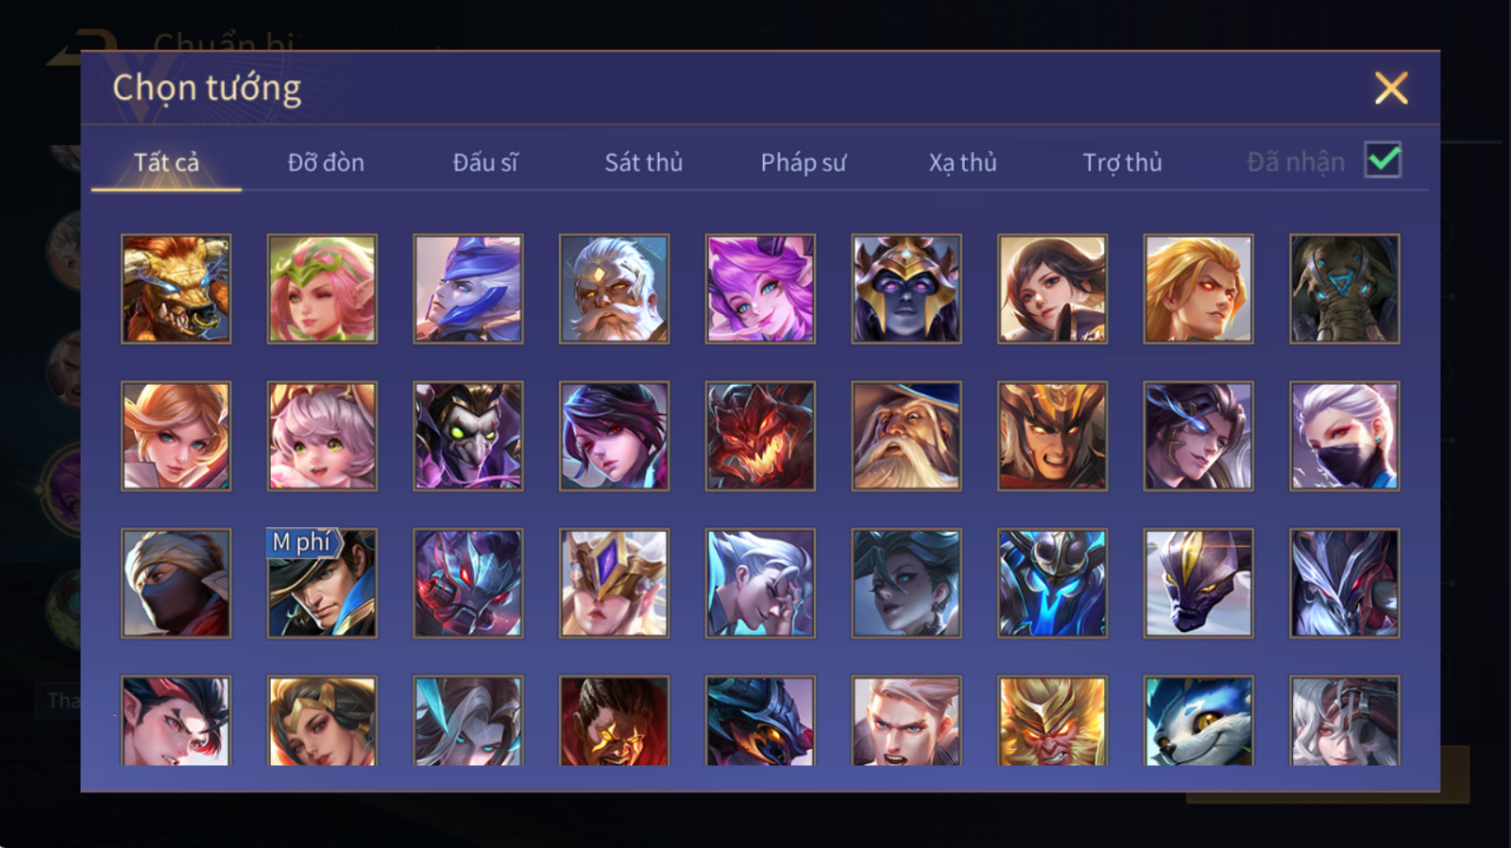Pick the hero tagged 'M phí'
This screenshot has height=848, width=1511.
[x=322, y=583]
